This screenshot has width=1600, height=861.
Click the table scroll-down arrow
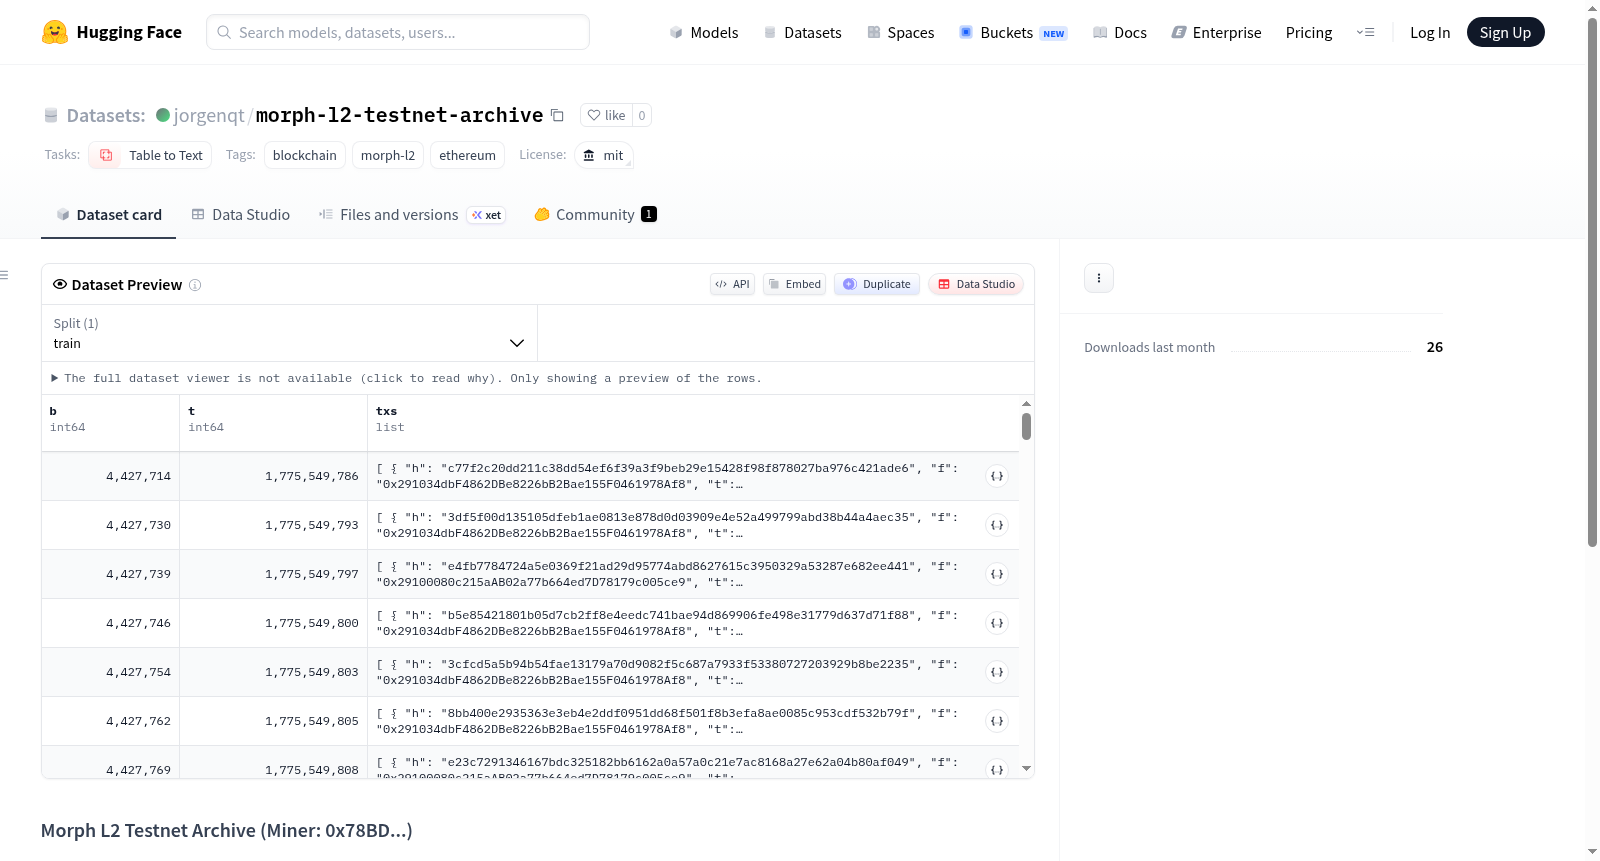click(x=1026, y=769)
